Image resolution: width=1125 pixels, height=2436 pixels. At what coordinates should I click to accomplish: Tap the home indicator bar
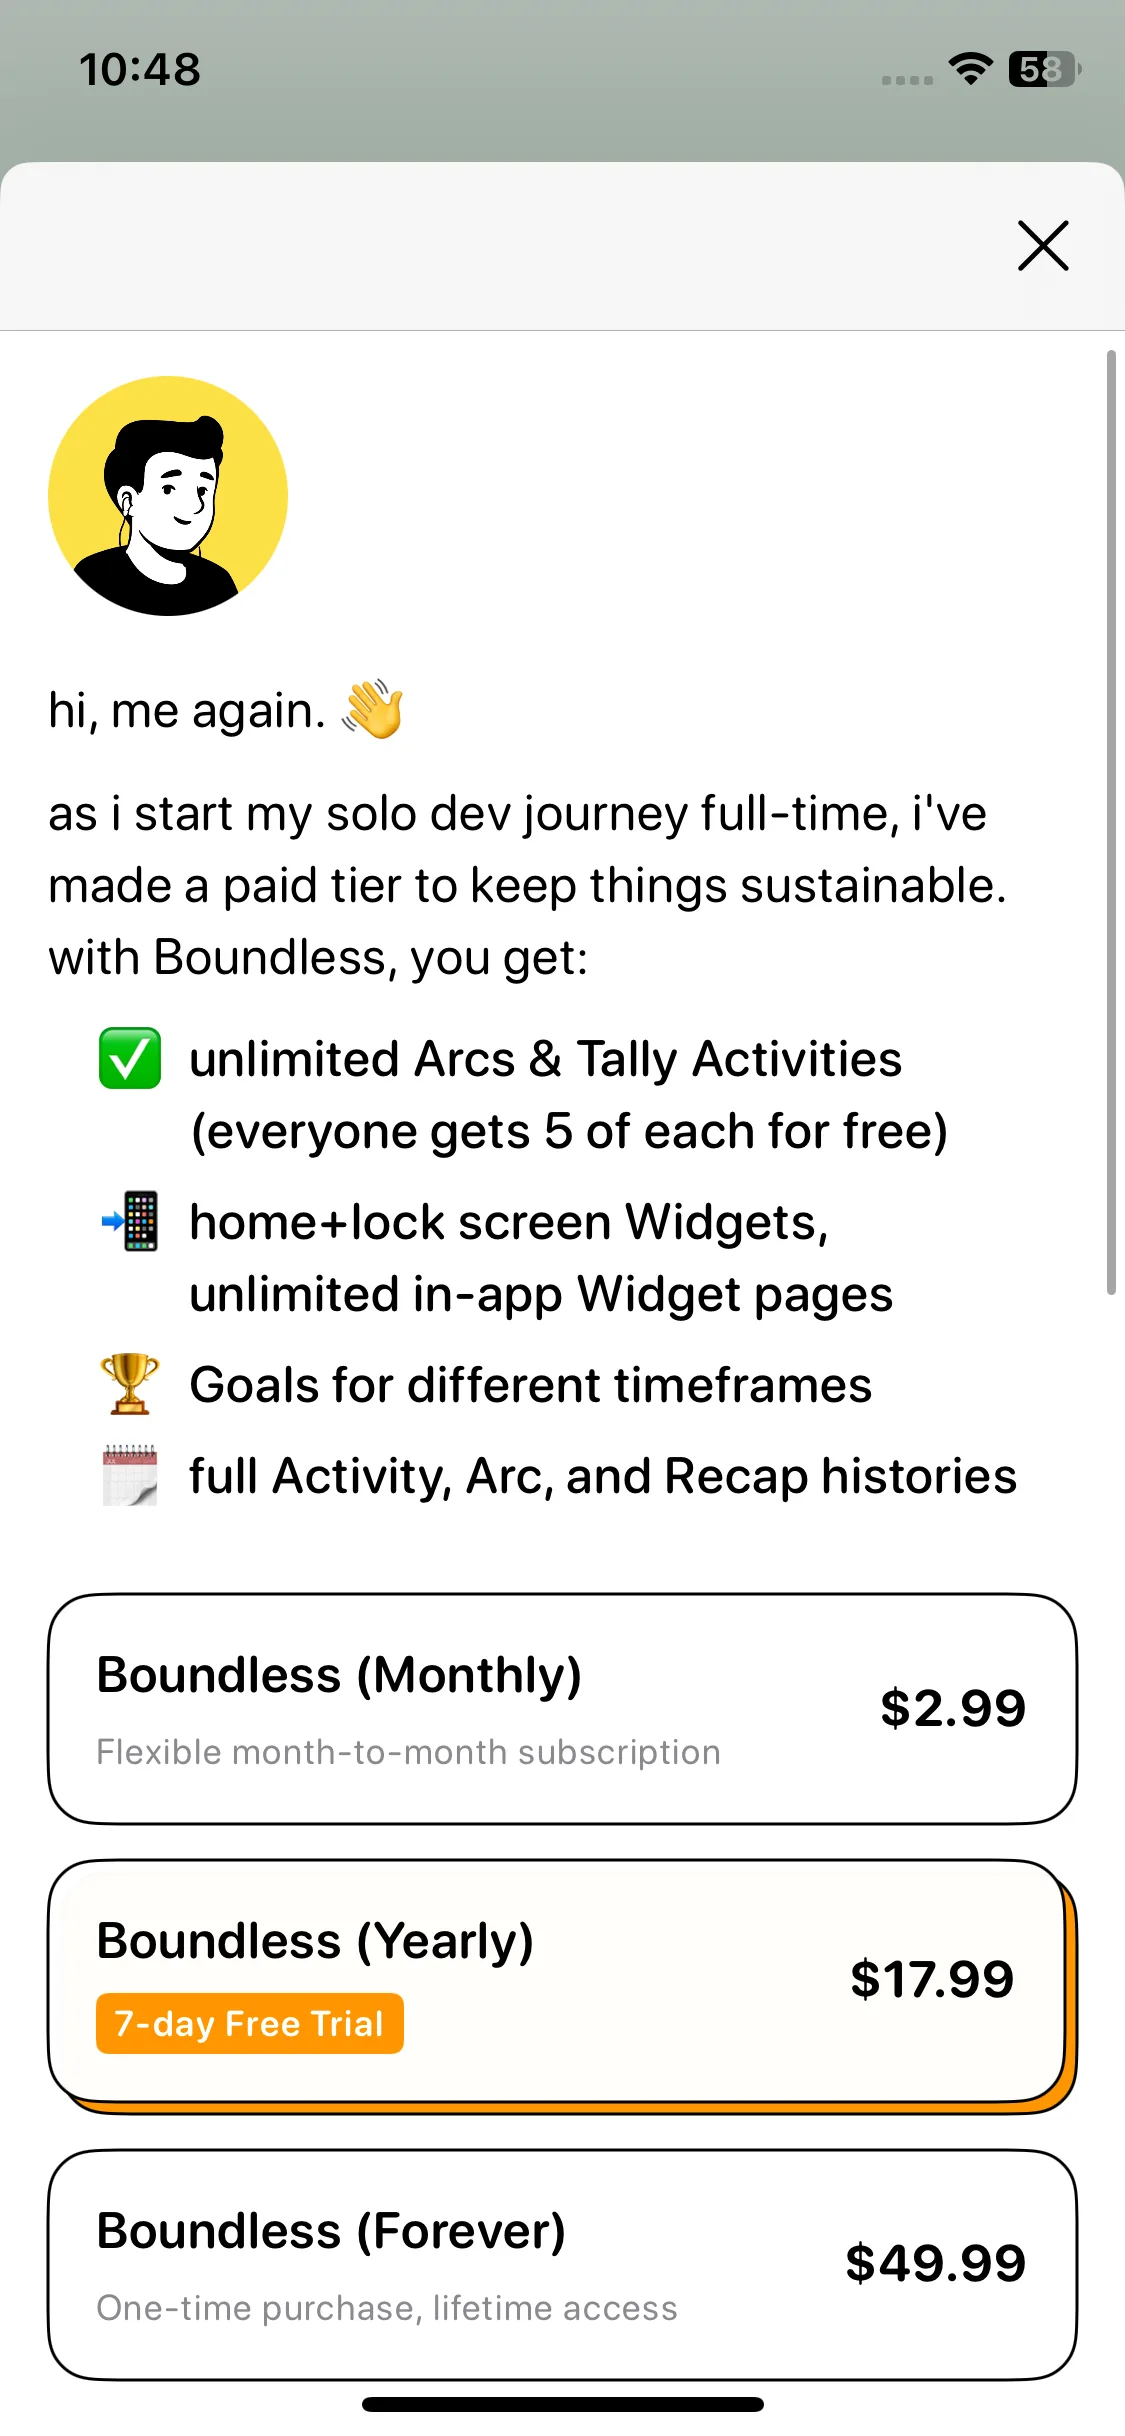coord(562,2404)
